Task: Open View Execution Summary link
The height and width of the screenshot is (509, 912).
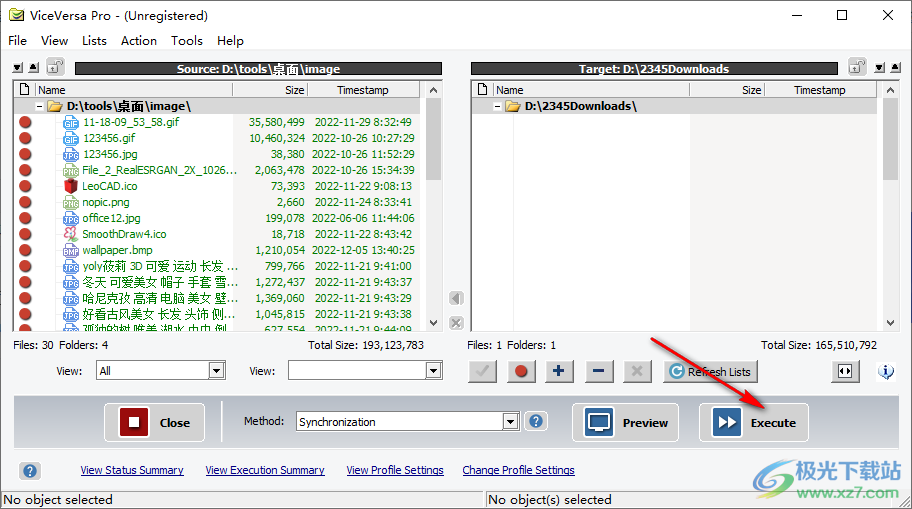Action: click(x=265, y=470)
